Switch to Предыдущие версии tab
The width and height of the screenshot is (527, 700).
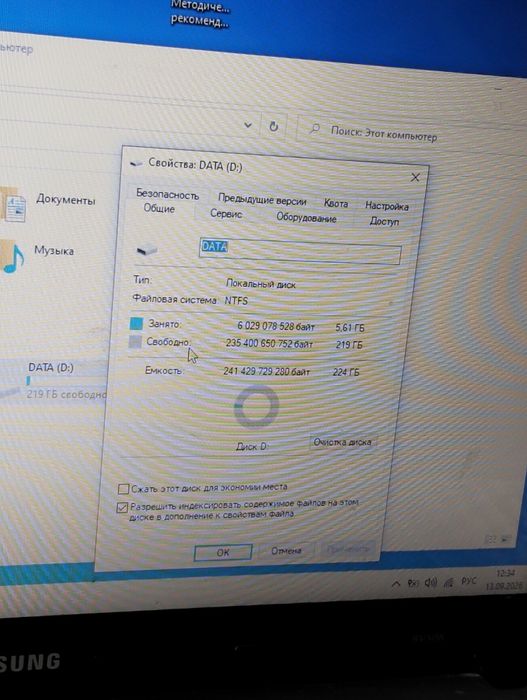[262, 200]
